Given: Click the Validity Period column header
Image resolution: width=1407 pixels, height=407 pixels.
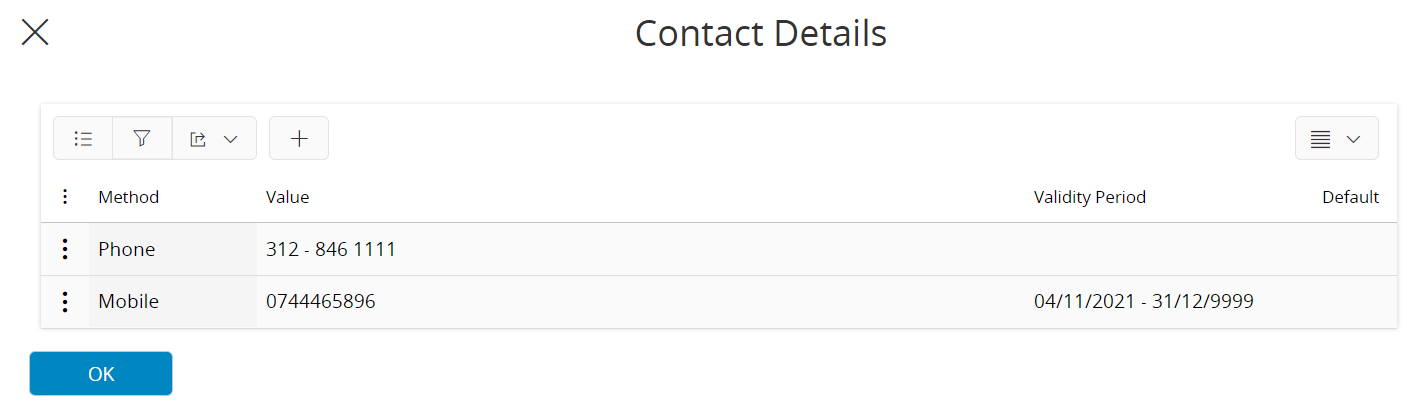Looking at the screenshot, I should [1090, 197].
